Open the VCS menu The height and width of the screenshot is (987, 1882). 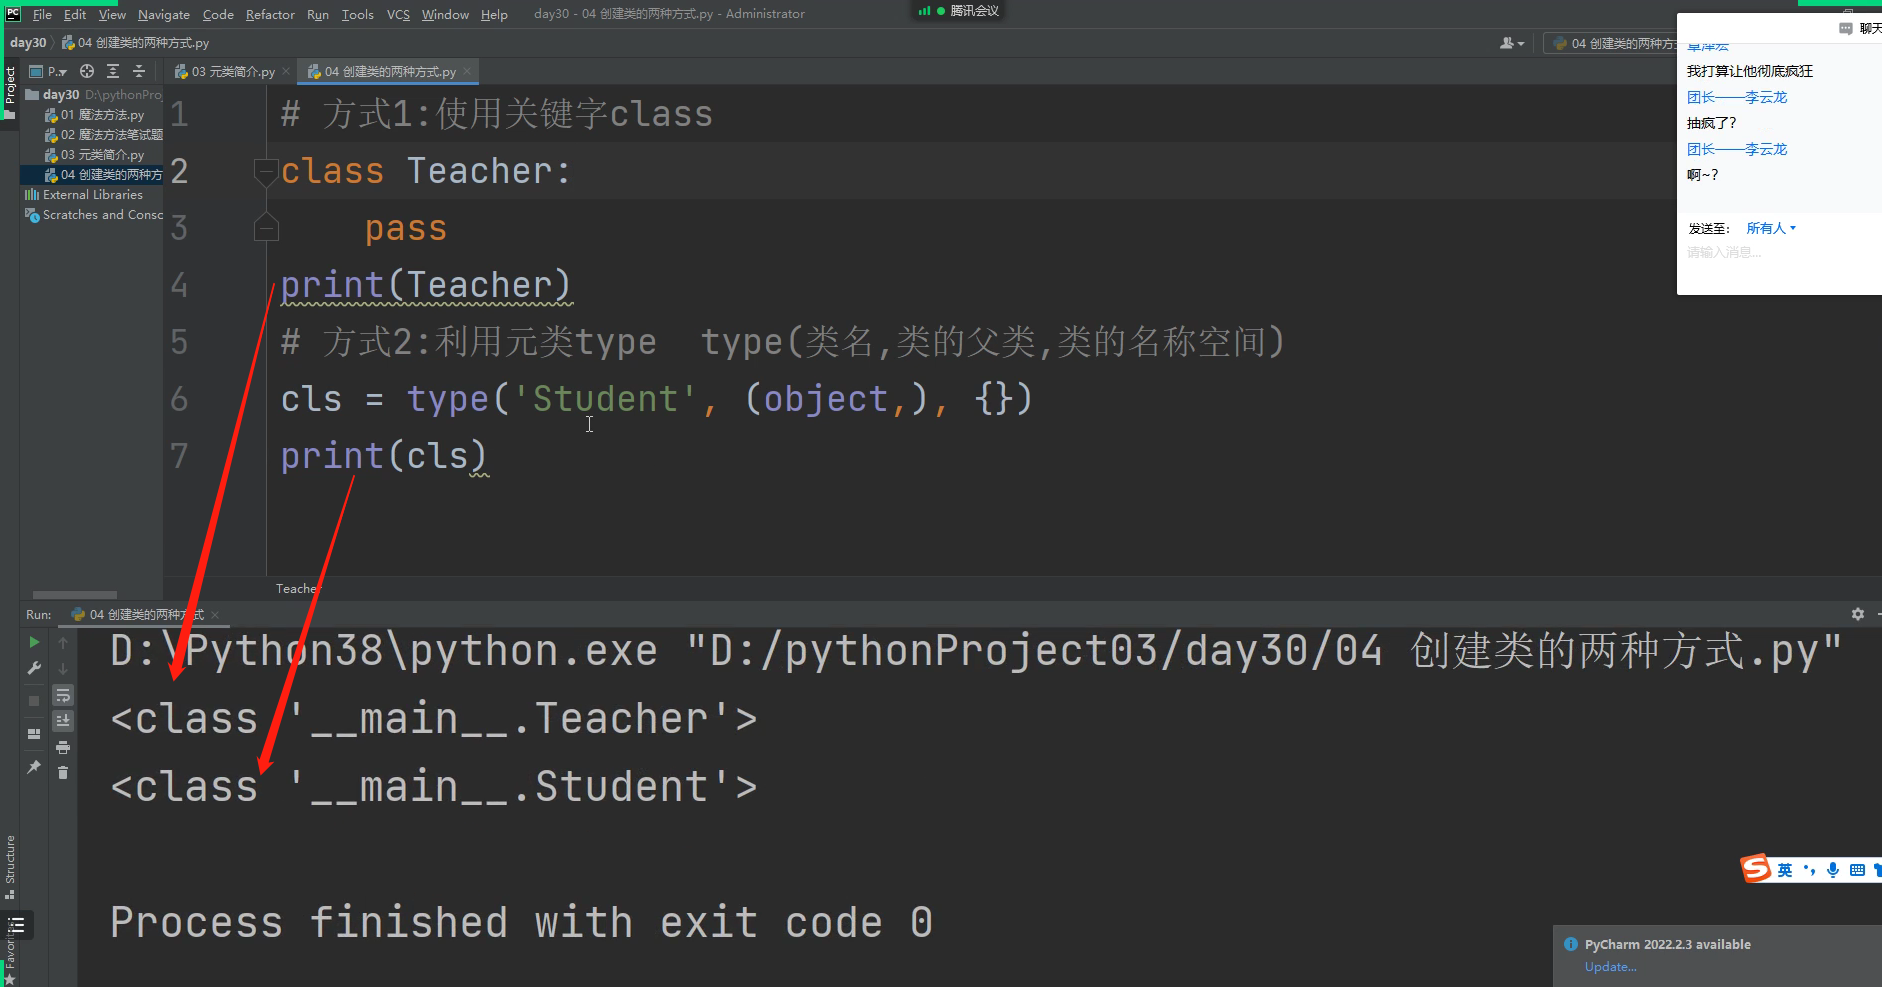click(398, 14)
